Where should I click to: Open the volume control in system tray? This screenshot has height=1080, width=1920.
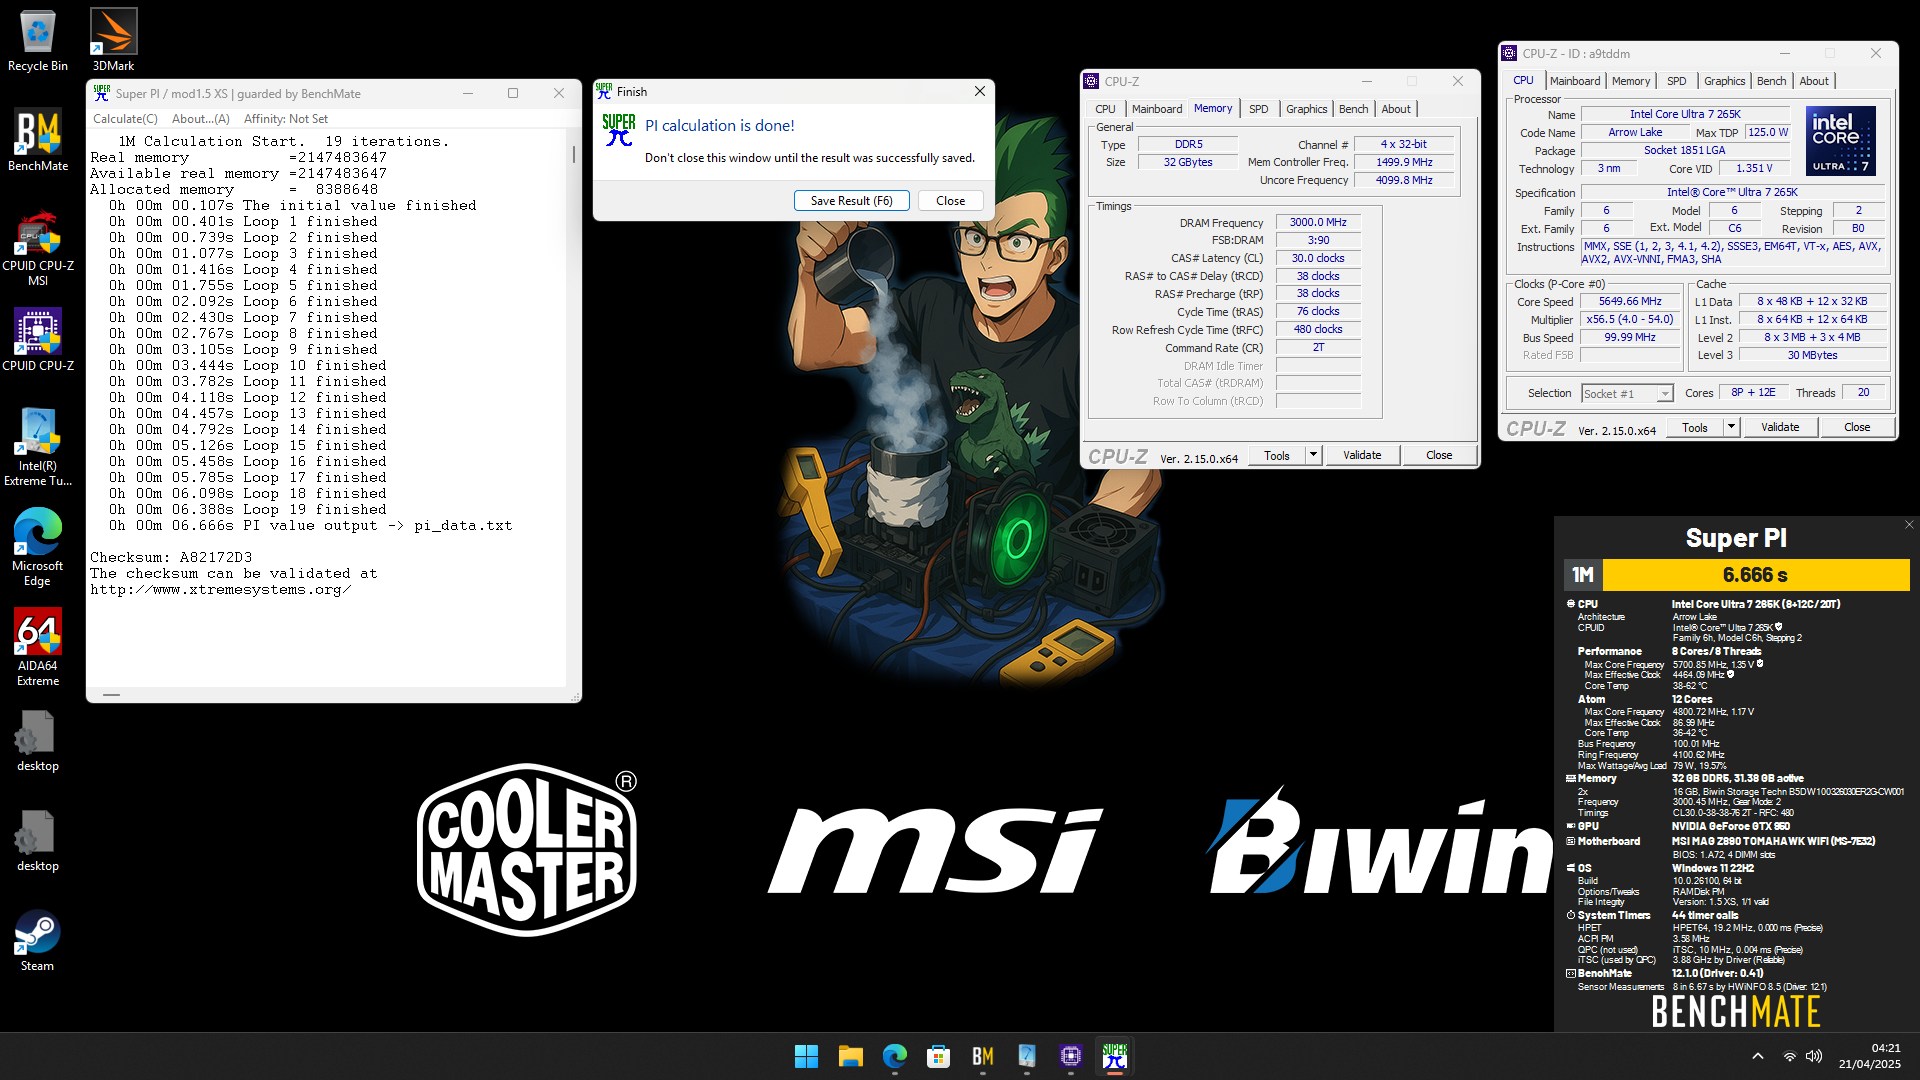[x=1814, y=1056]
